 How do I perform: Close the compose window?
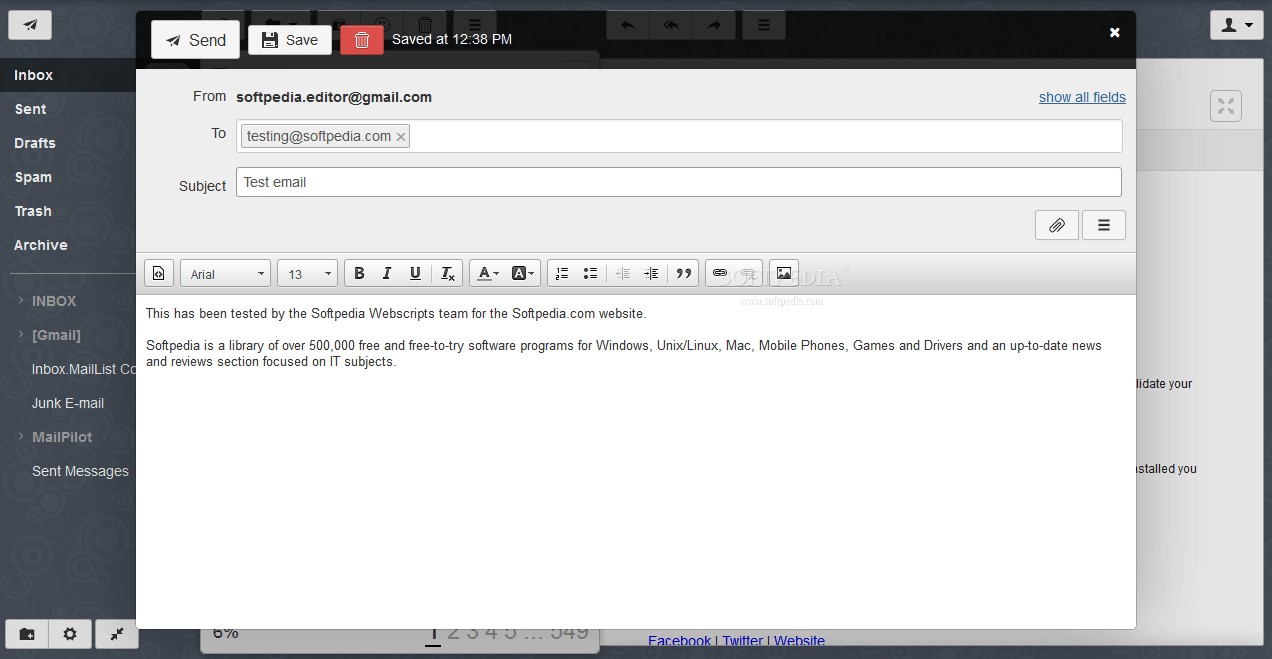tap(1115, 33)
